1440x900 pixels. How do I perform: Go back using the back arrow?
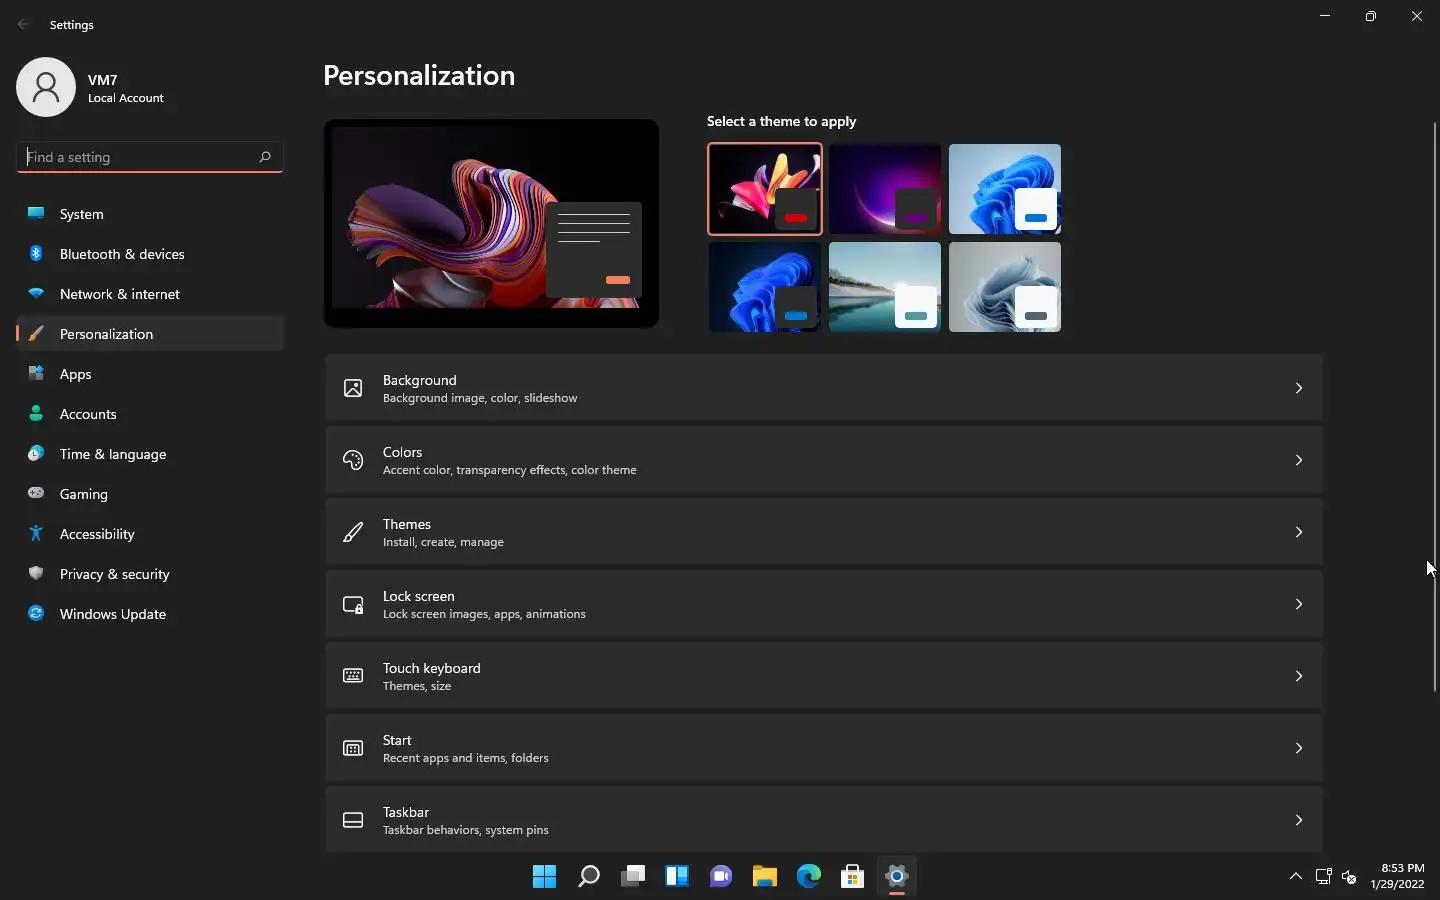pos(24,24)
